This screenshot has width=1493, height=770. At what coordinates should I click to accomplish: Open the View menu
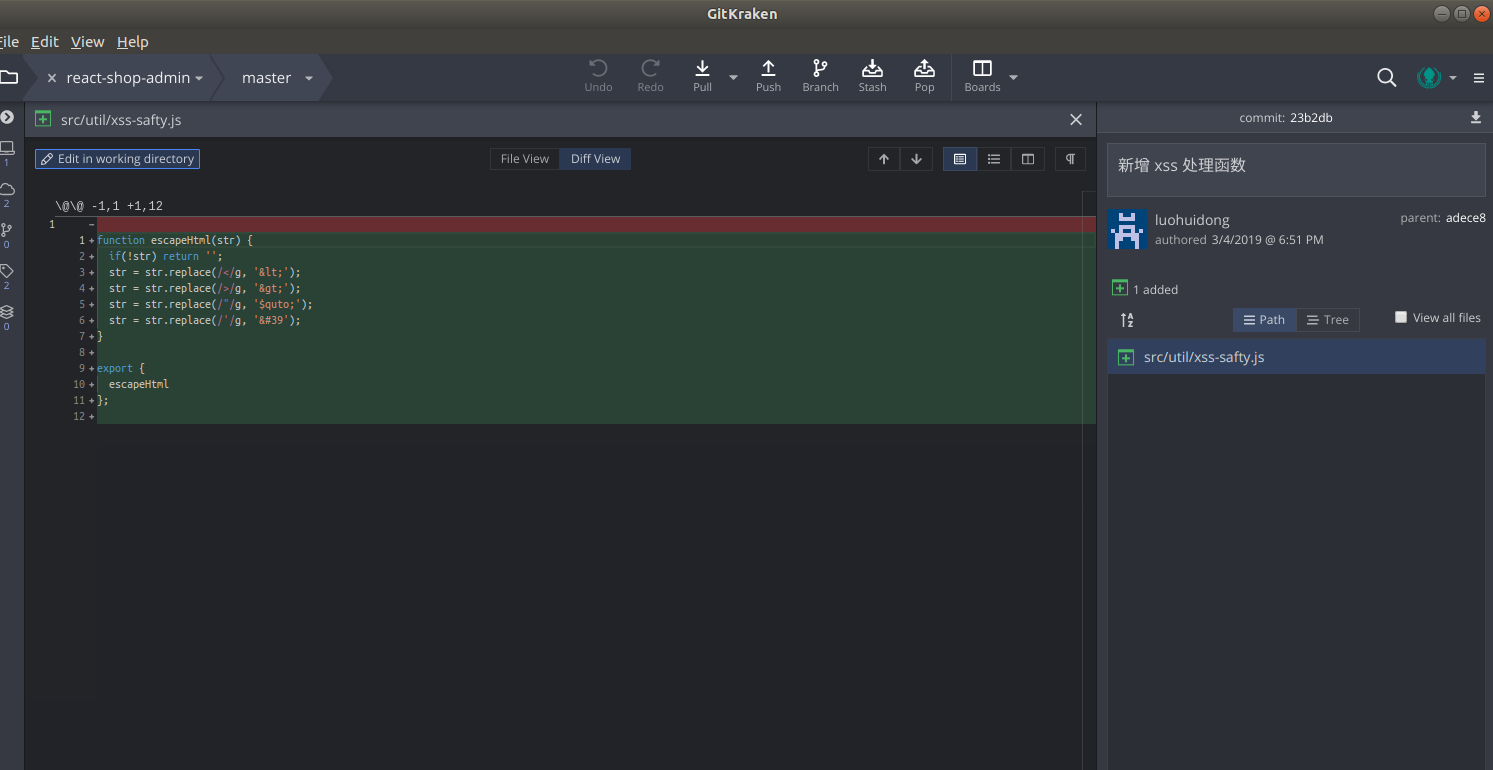(88, 42)
